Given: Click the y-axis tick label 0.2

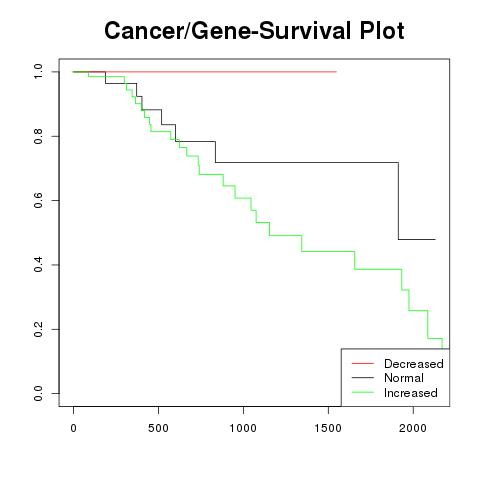Looking at the screenshot, I should click(38, 329).
